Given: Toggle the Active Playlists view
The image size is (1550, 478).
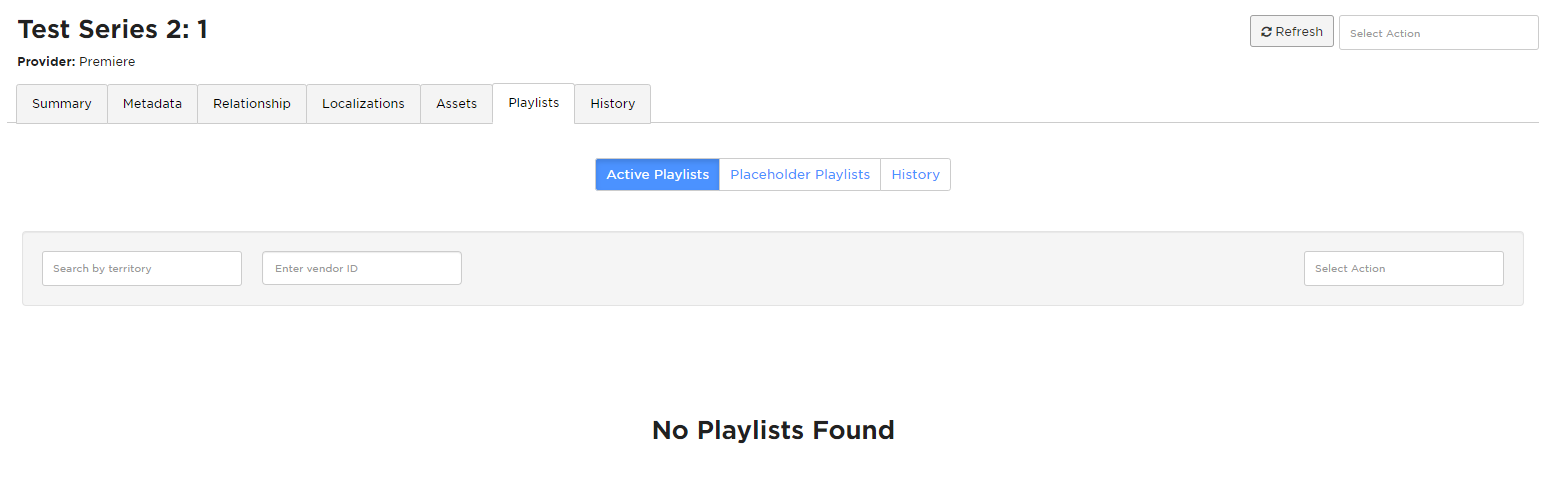Looking at the screenshot, I should 657,174.
